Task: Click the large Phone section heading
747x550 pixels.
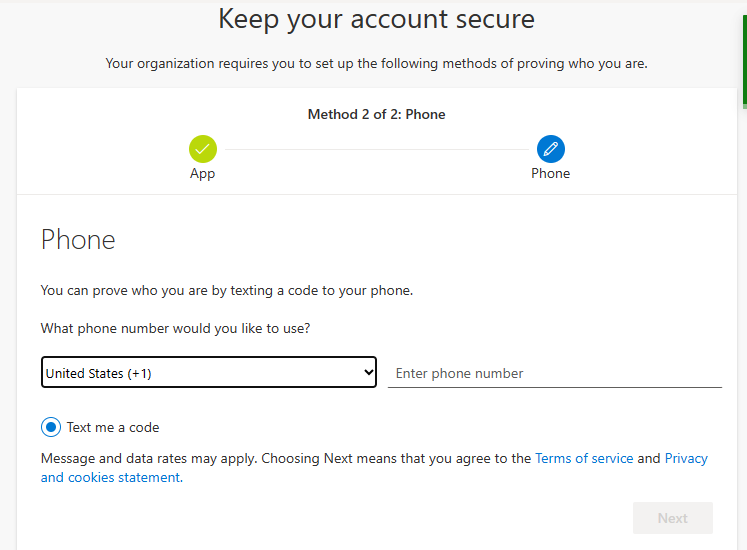Action: point(78,240)
